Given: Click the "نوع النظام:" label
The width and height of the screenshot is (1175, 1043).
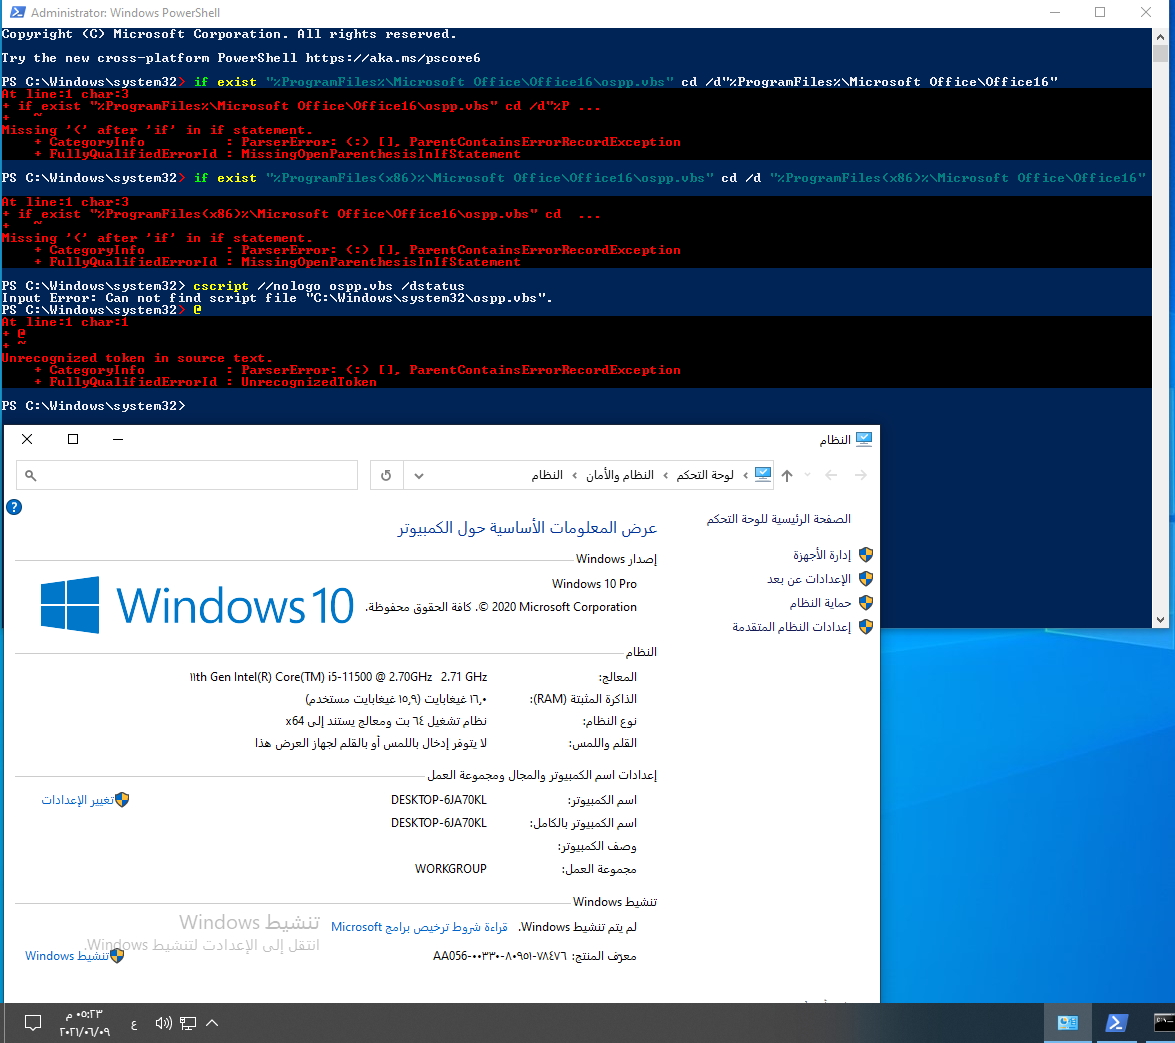Looking at the screenshot, I should tap(610, 721).
